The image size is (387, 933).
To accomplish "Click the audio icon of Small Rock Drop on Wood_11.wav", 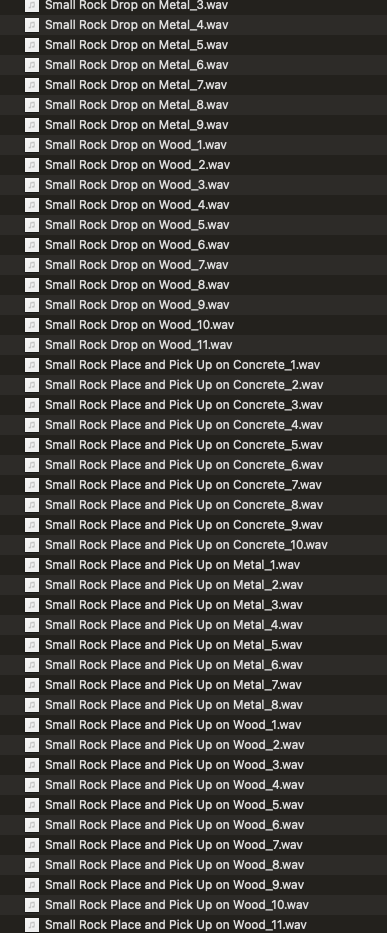I will 32,345.
